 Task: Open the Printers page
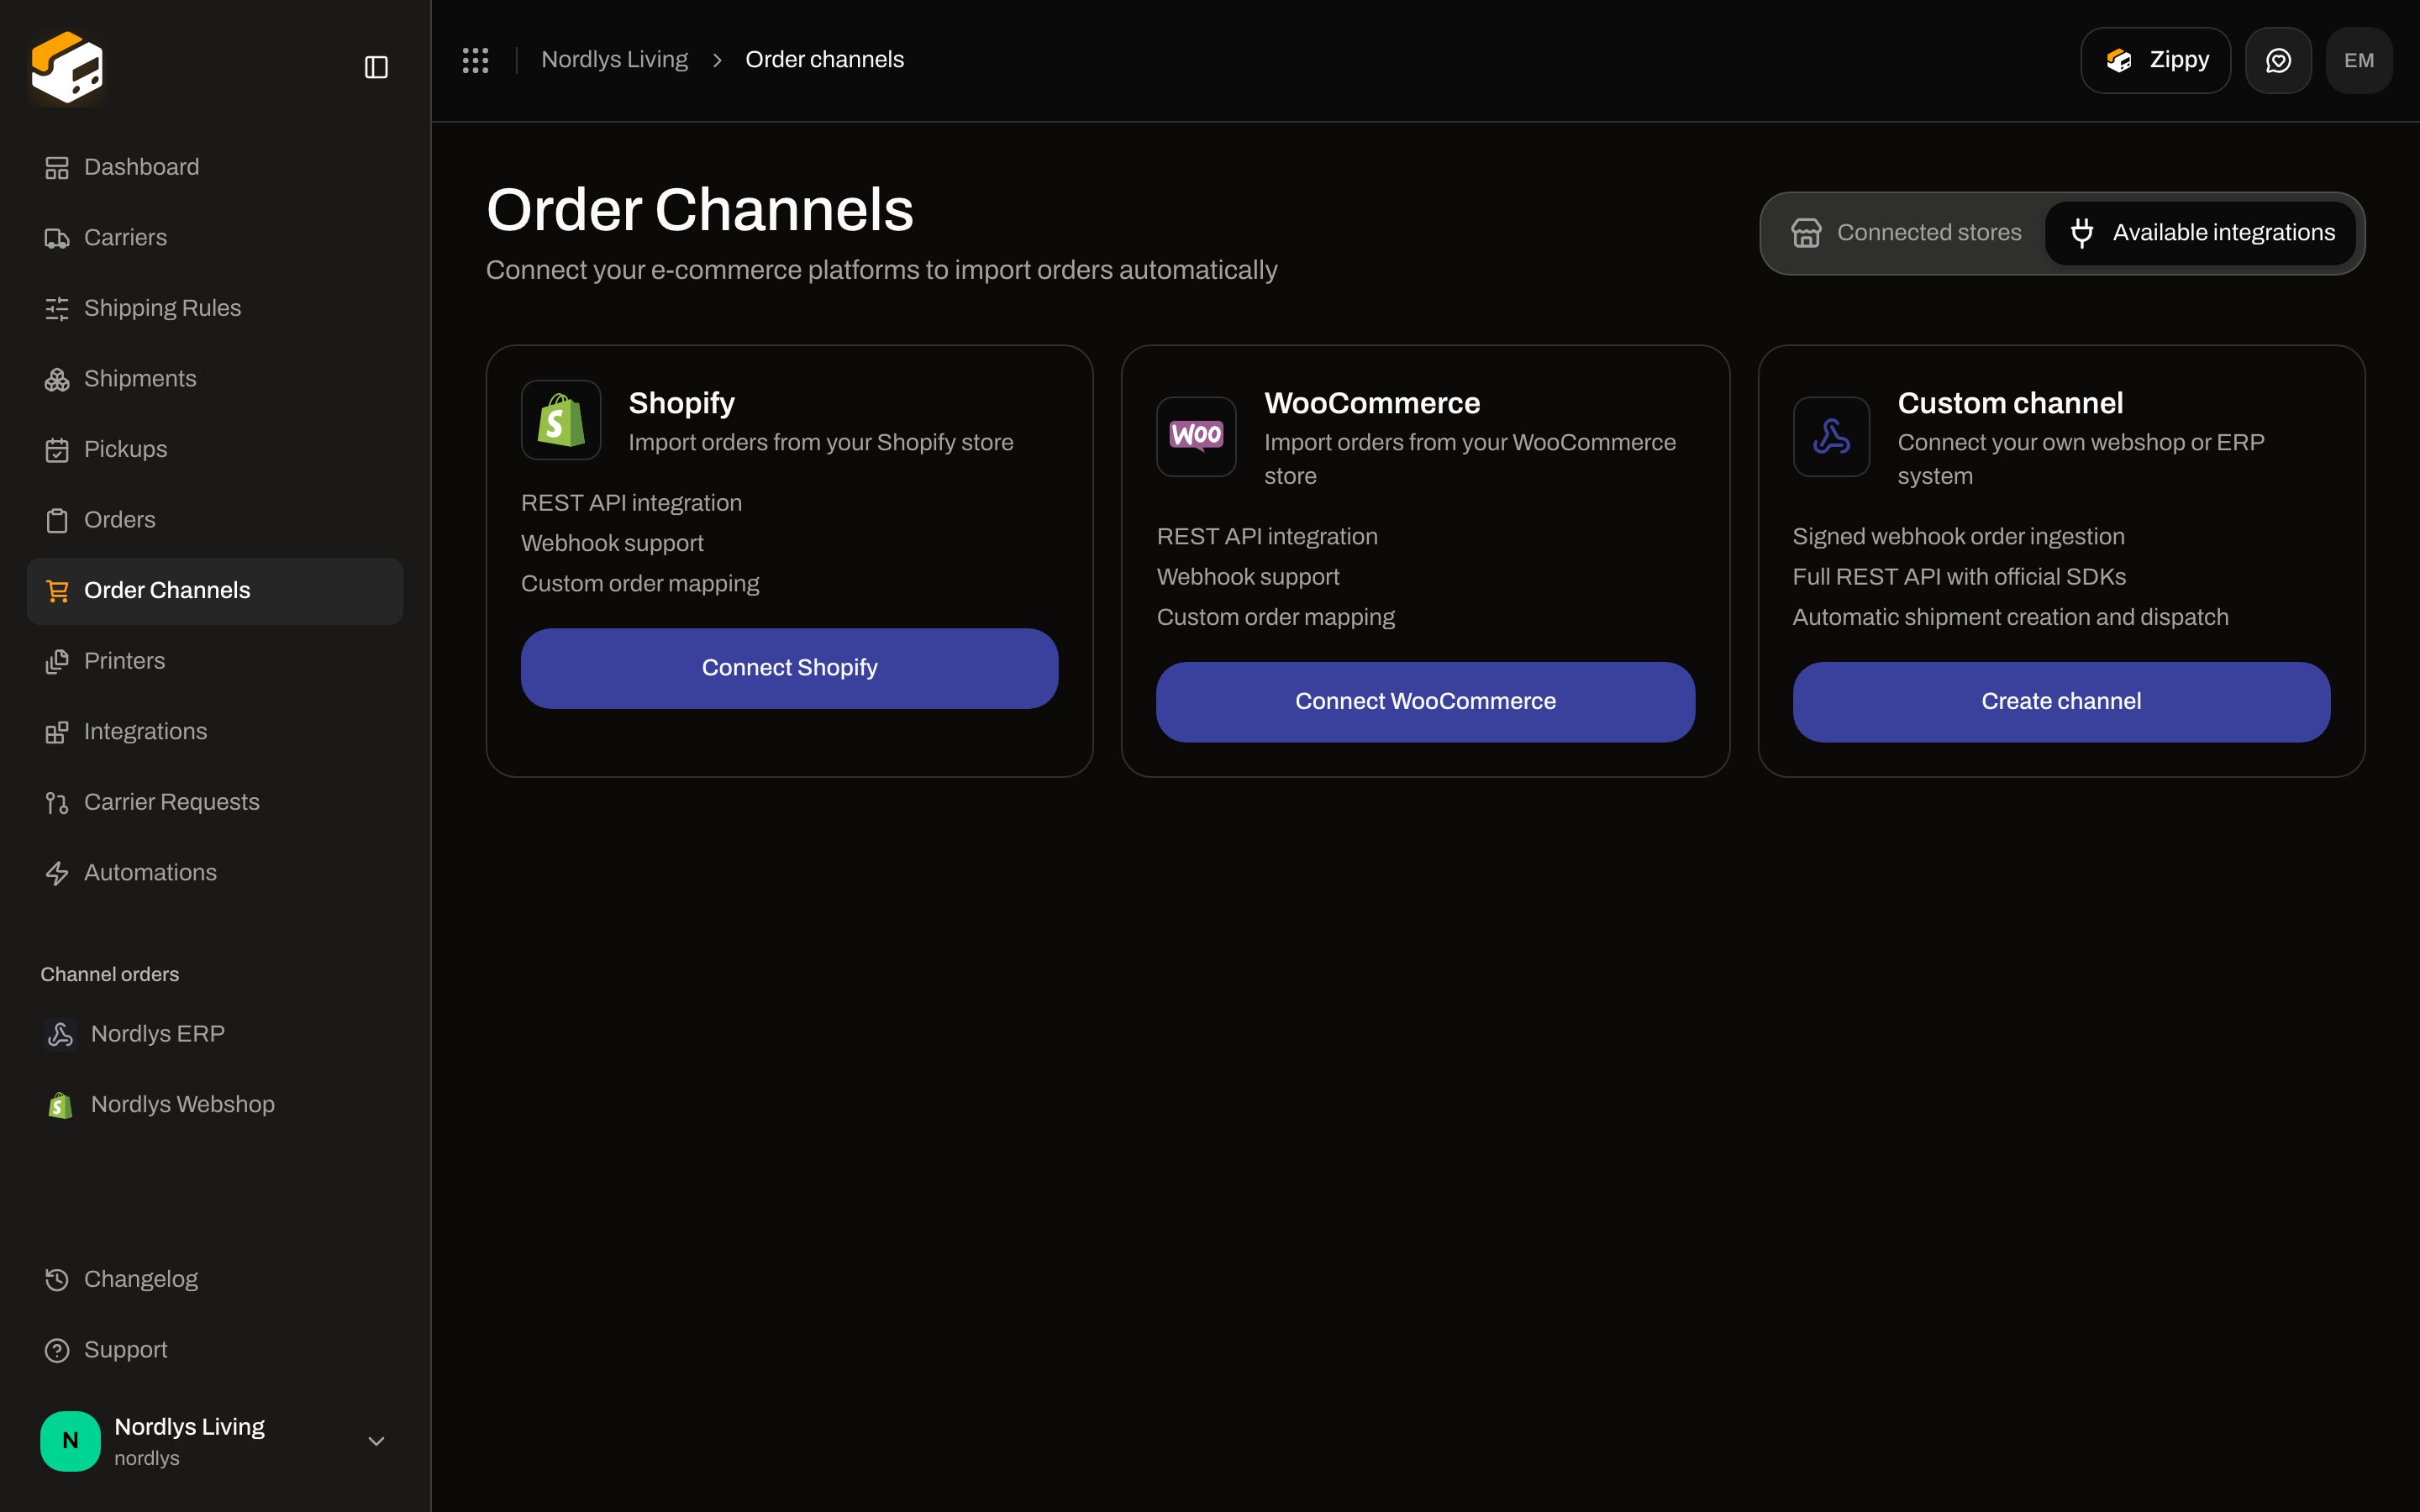[x=215, y=661]
